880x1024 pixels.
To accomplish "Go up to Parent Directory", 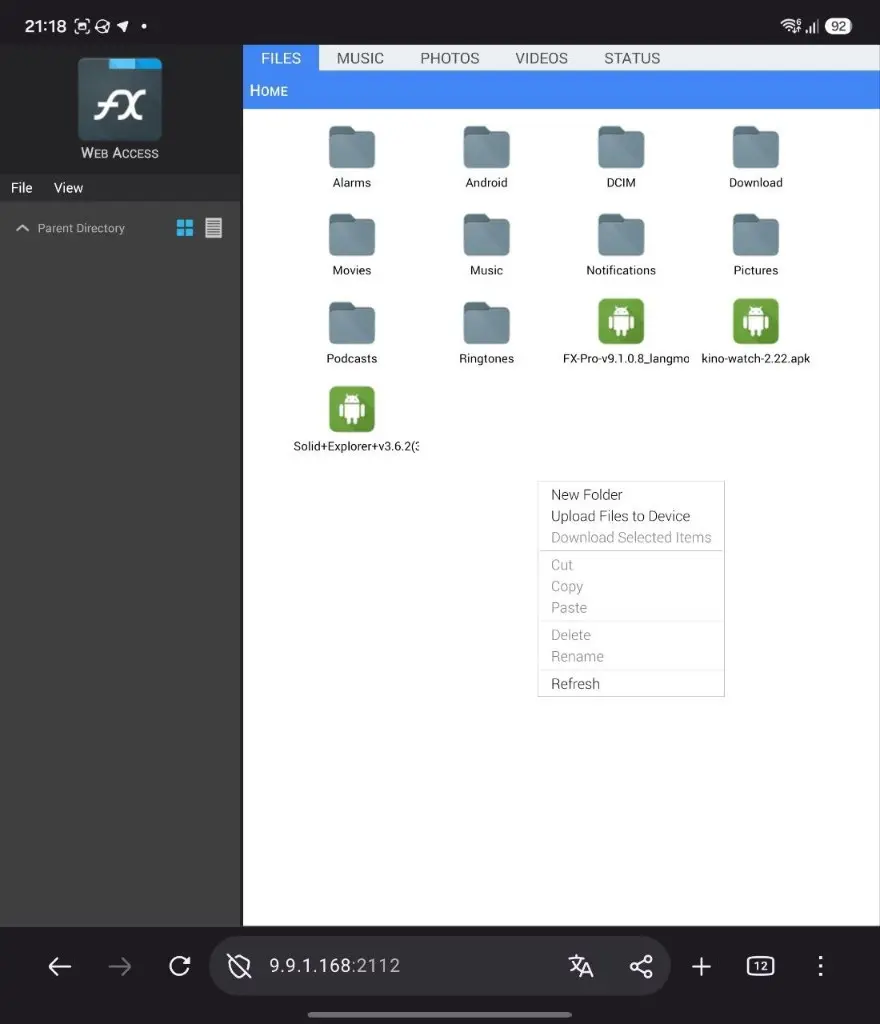I will coord(71,228).
